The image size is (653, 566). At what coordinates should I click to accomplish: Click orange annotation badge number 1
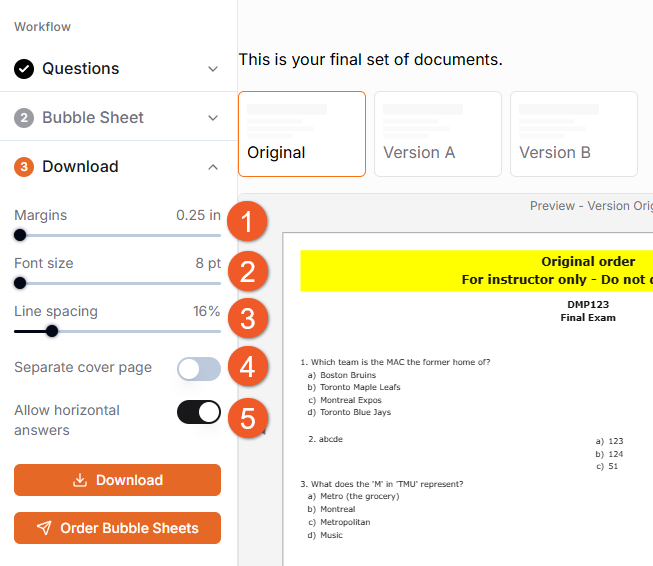coord(248,220)
